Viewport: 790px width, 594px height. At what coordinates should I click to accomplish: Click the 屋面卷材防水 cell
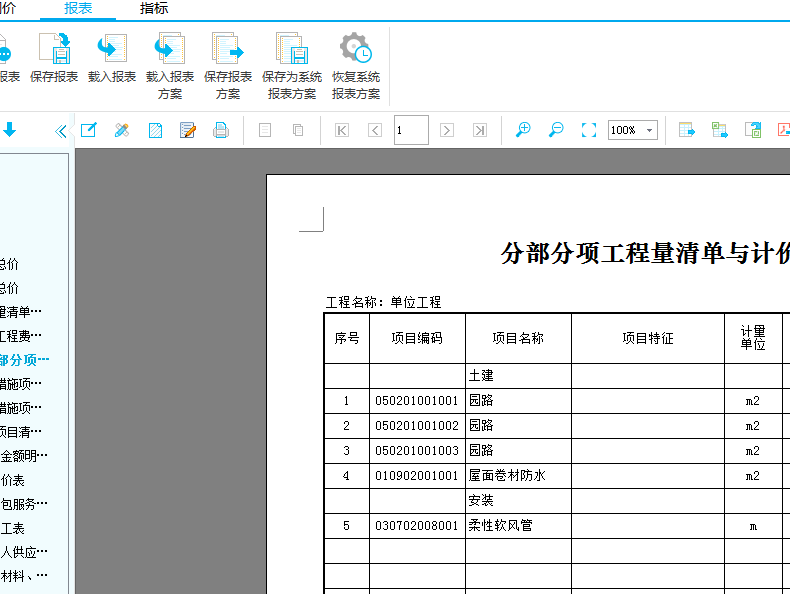tap(518, 476)
